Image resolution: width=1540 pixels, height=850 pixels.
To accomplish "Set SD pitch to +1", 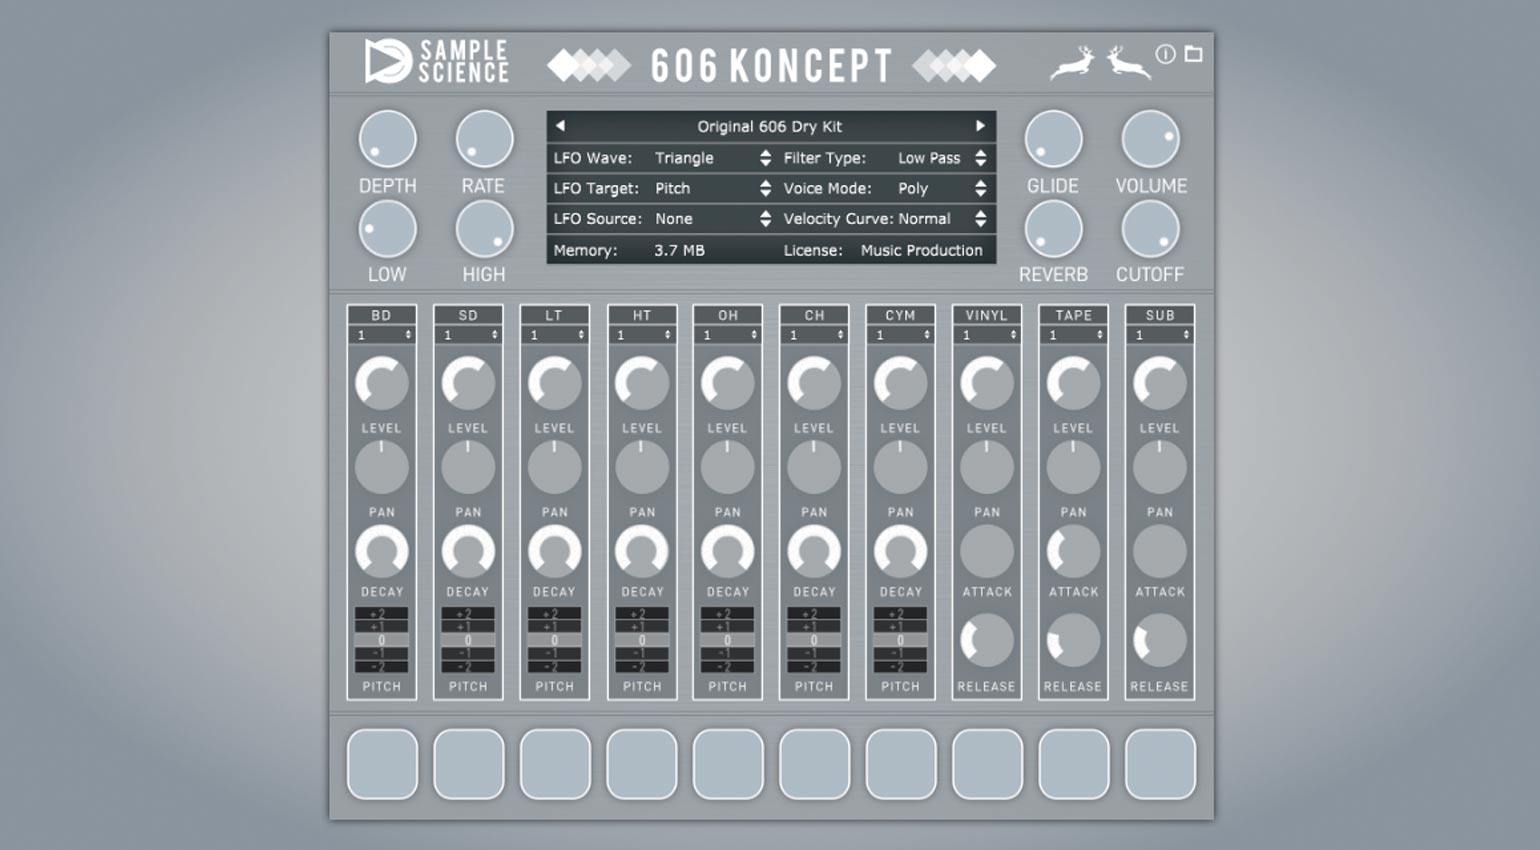I will (468, 627).
